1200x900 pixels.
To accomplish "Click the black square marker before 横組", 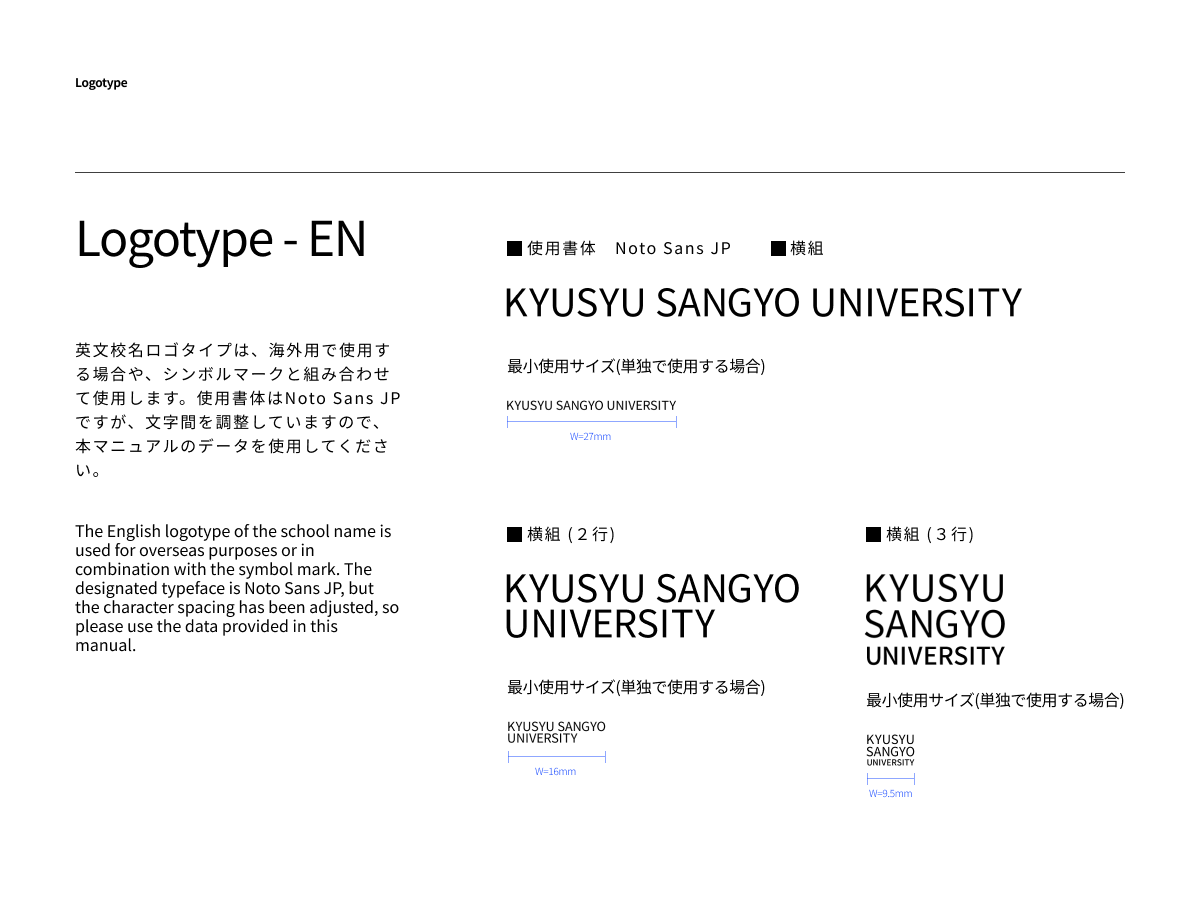I will (778, 248).
